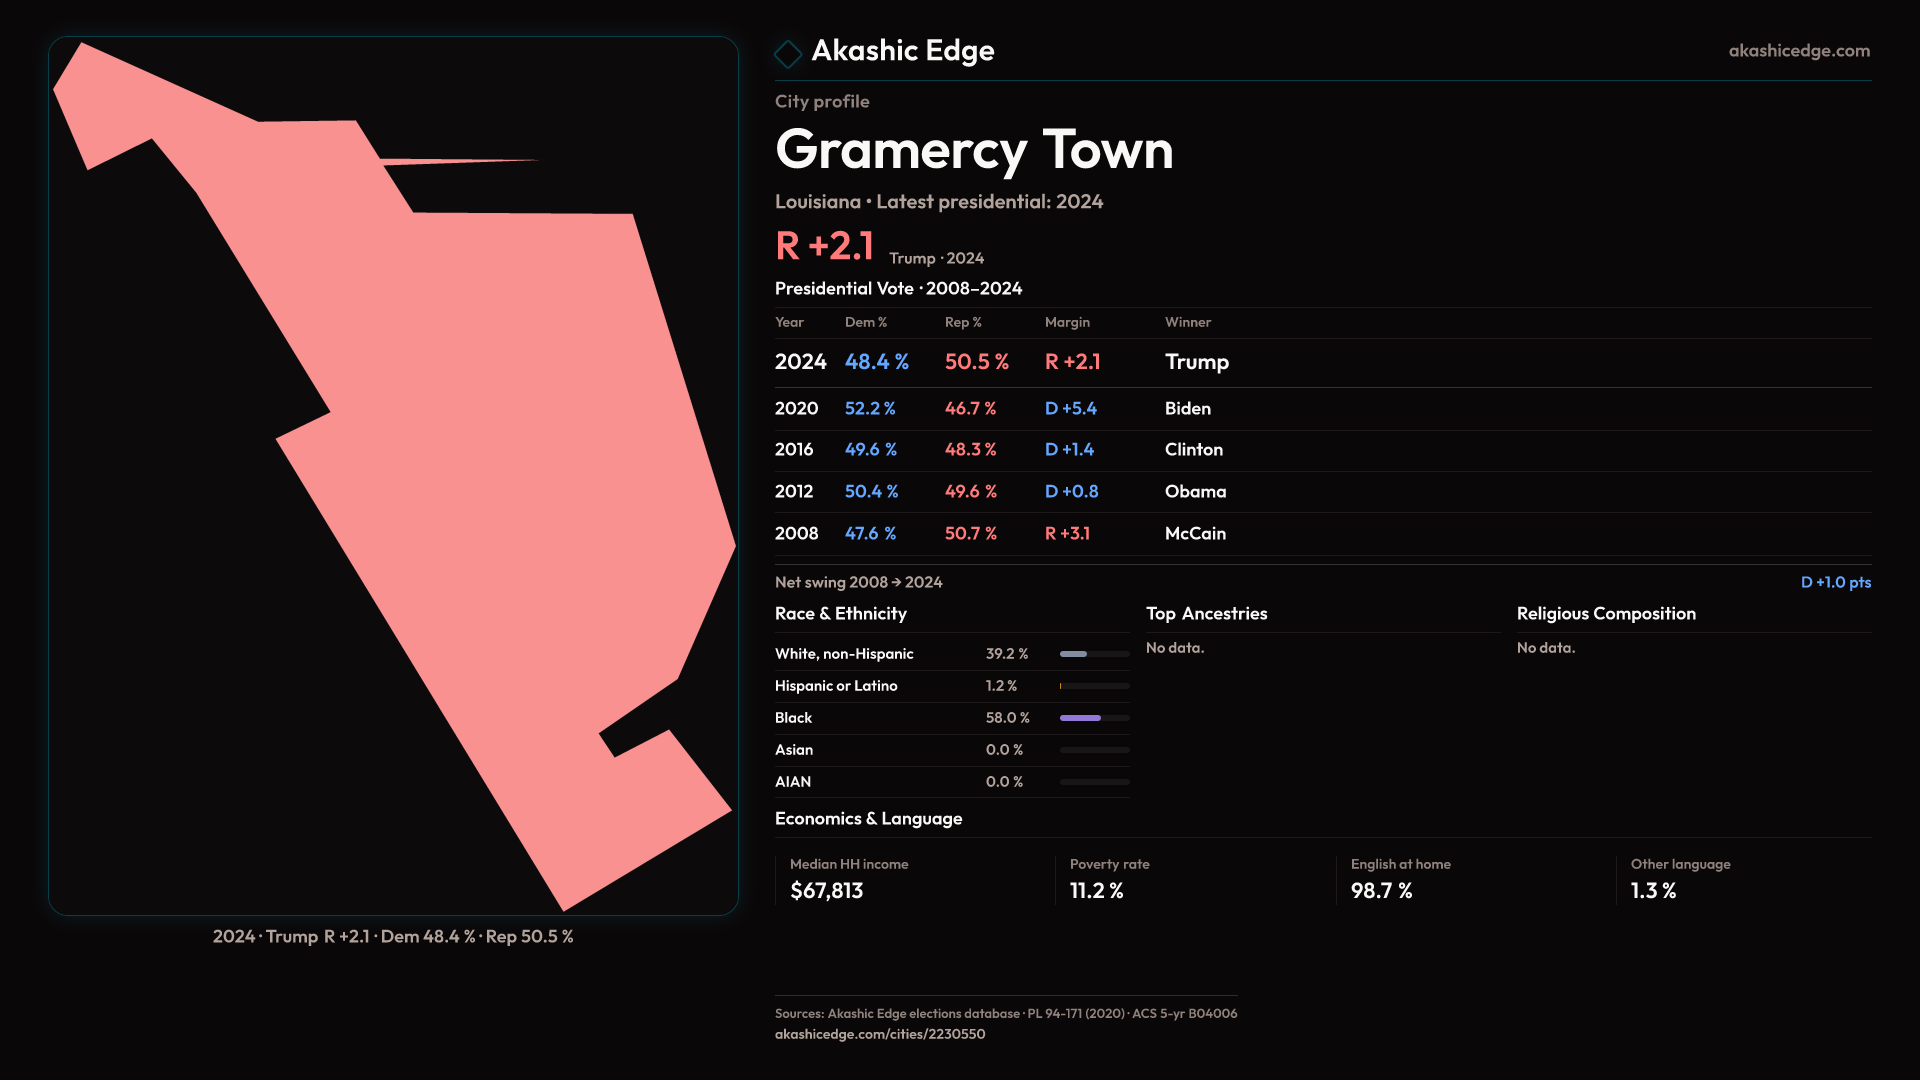Viewport: 1920px width, 1080px height.
Task: Open the akashicedge.com/cities/2230550 footer link
Action: point(879,1034)
